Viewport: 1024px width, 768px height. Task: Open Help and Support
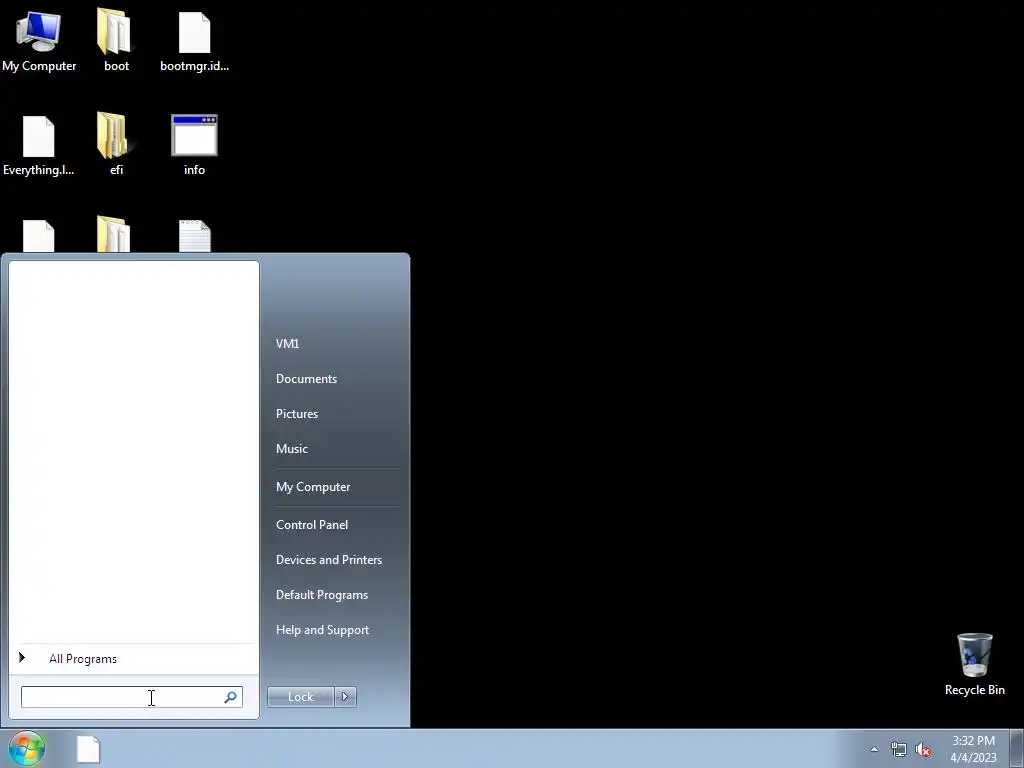coord(322,630)
